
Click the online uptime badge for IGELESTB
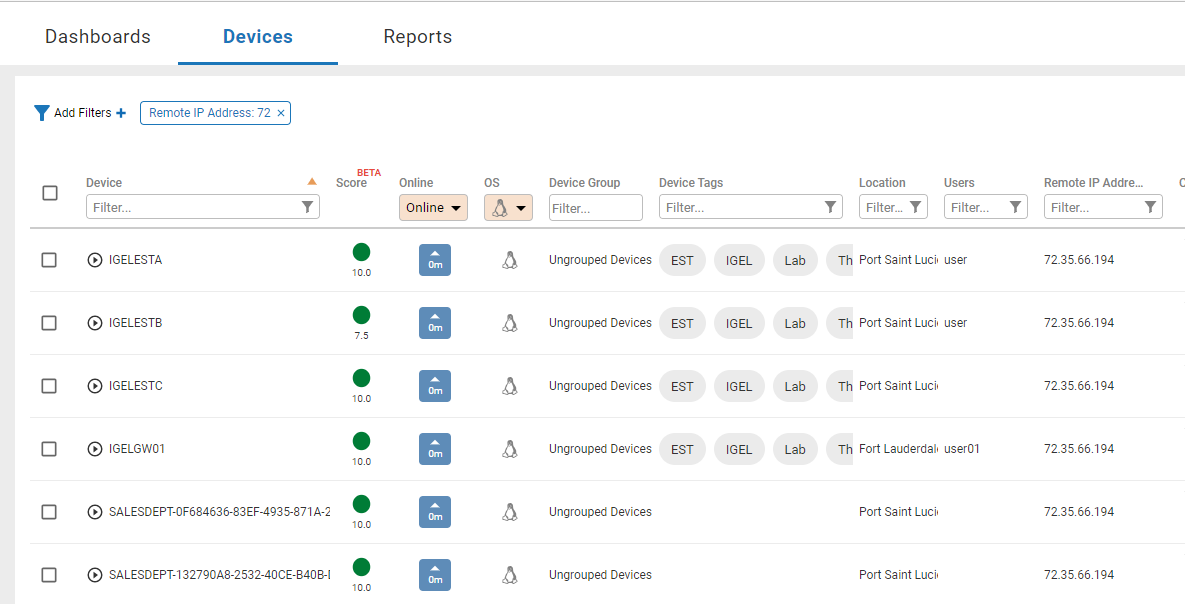[435, 323]
